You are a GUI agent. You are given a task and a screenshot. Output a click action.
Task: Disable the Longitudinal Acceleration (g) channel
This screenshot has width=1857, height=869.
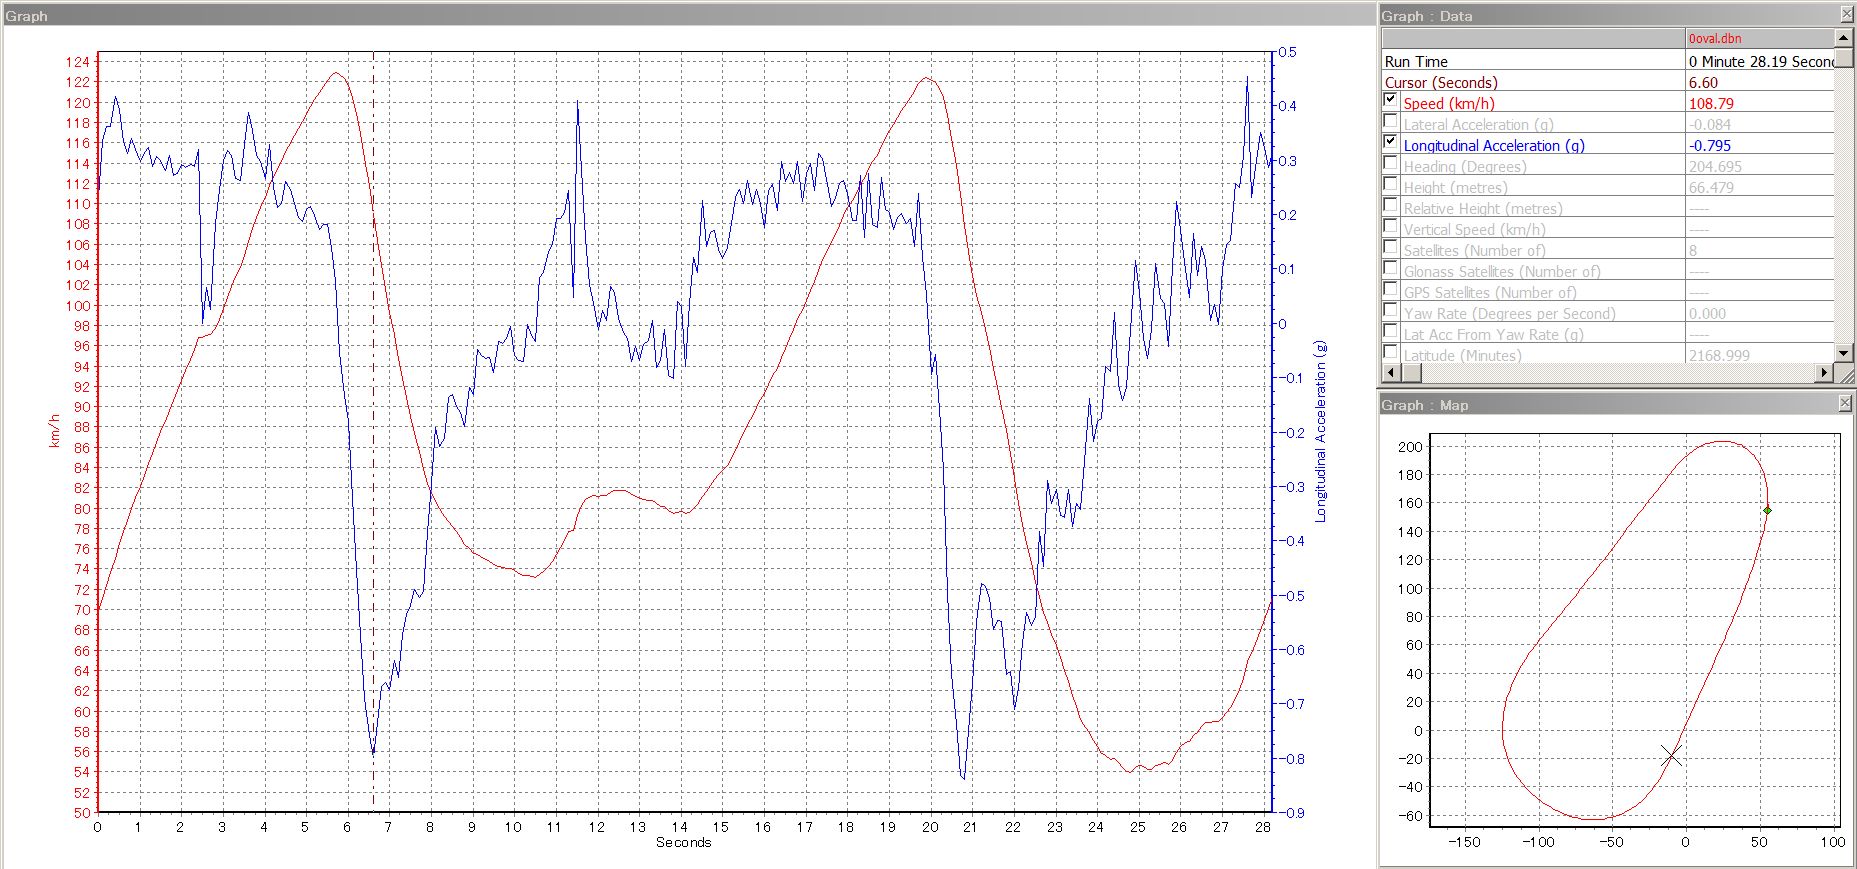pos(1390,142)
